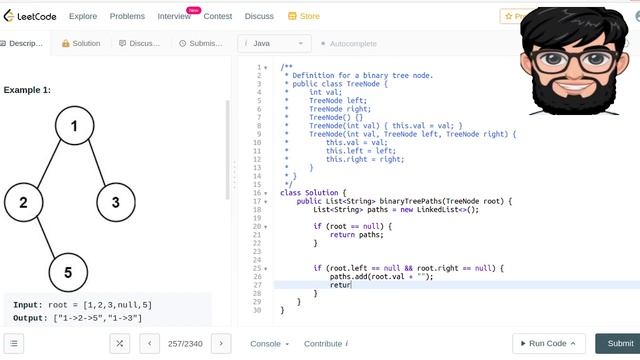The width and height of the screenshot is (640, 360).
Task: Open the Discuss page
Action: click(259, 16)
